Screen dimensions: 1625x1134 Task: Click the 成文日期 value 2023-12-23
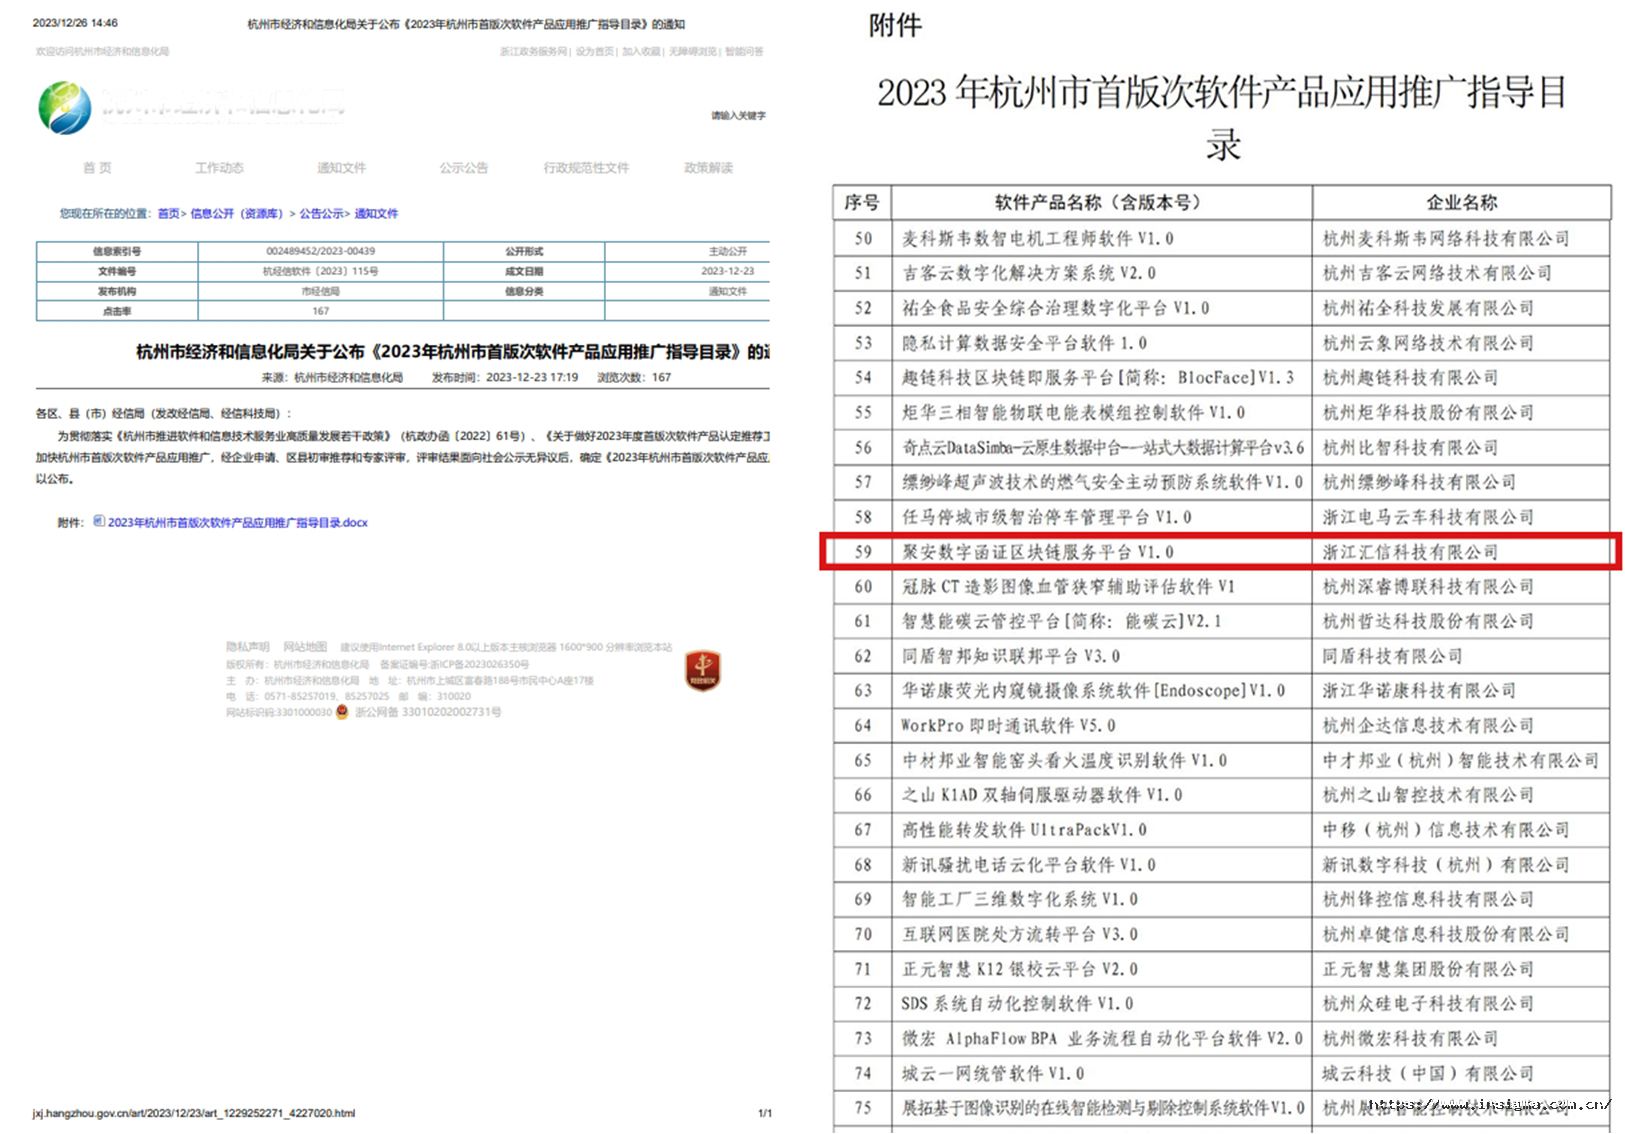[x=728, y=271]
